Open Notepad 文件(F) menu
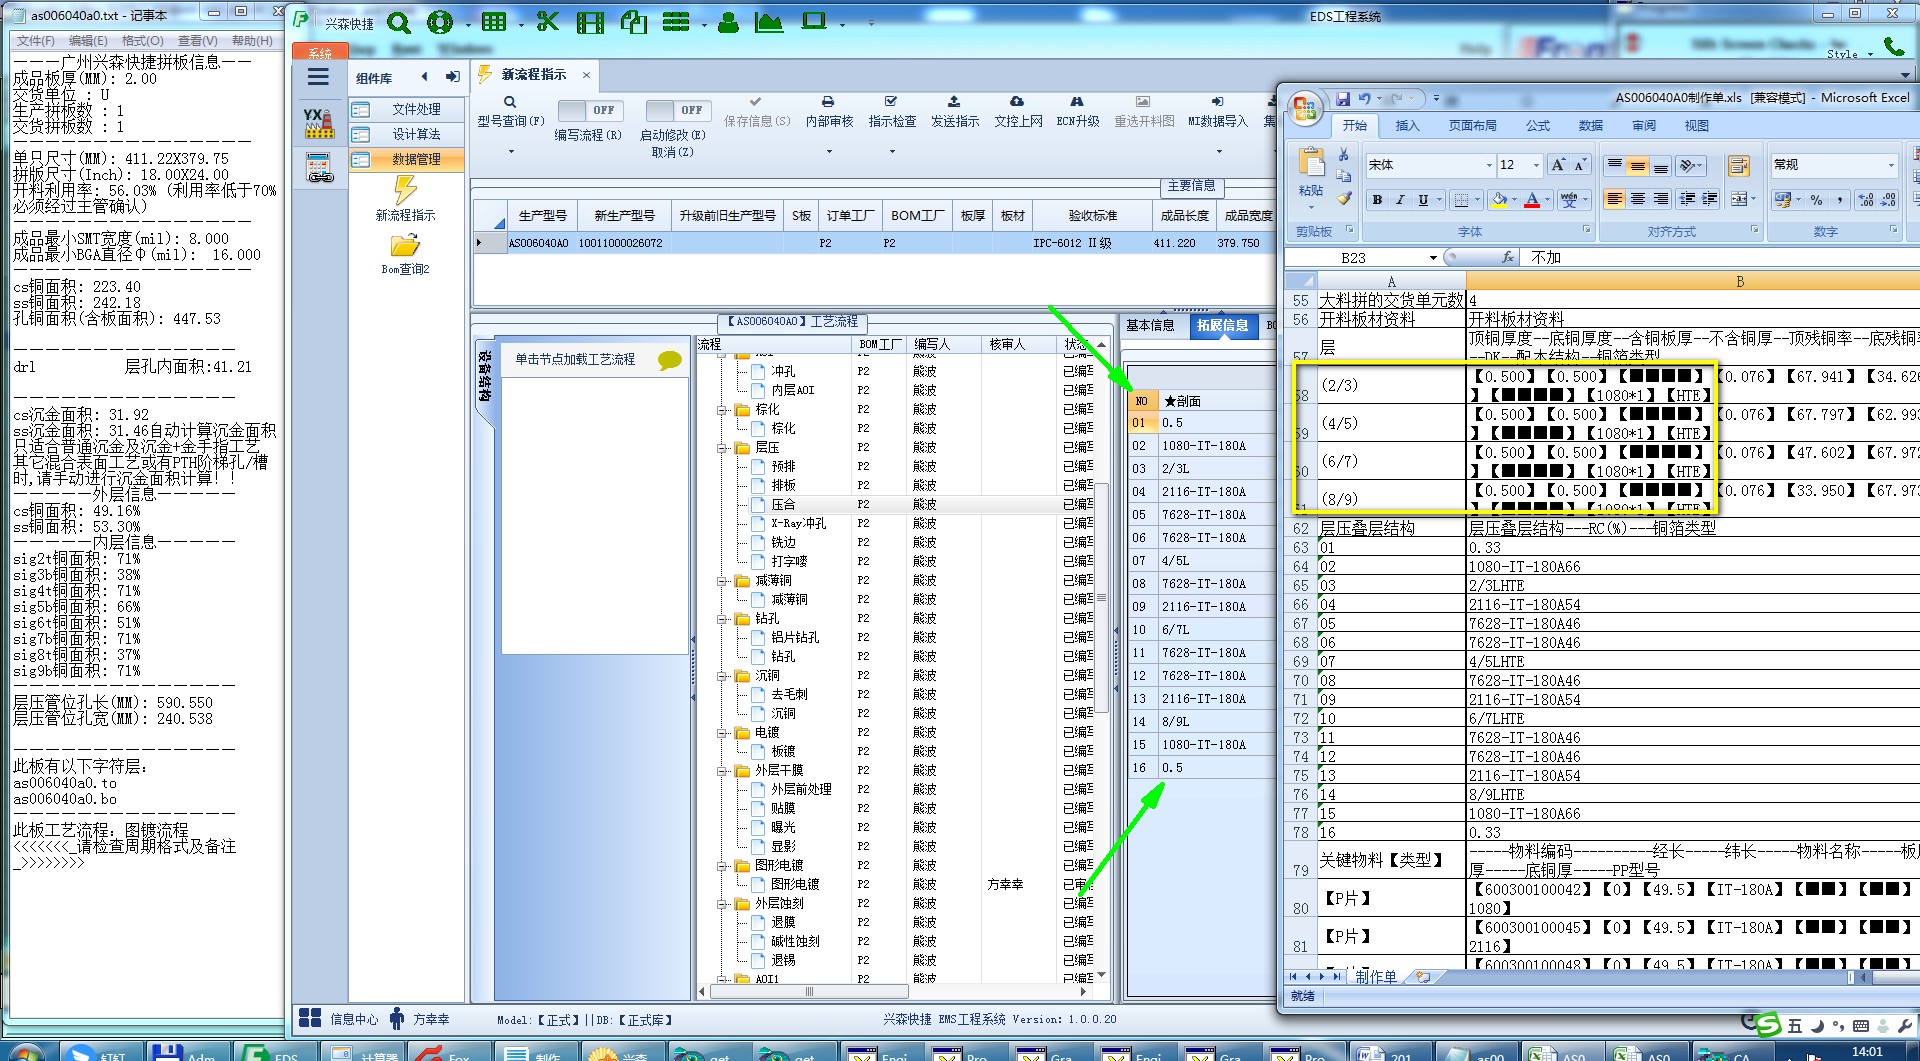Screen dimensions: 1920x1061 click(x=36, y=41)
